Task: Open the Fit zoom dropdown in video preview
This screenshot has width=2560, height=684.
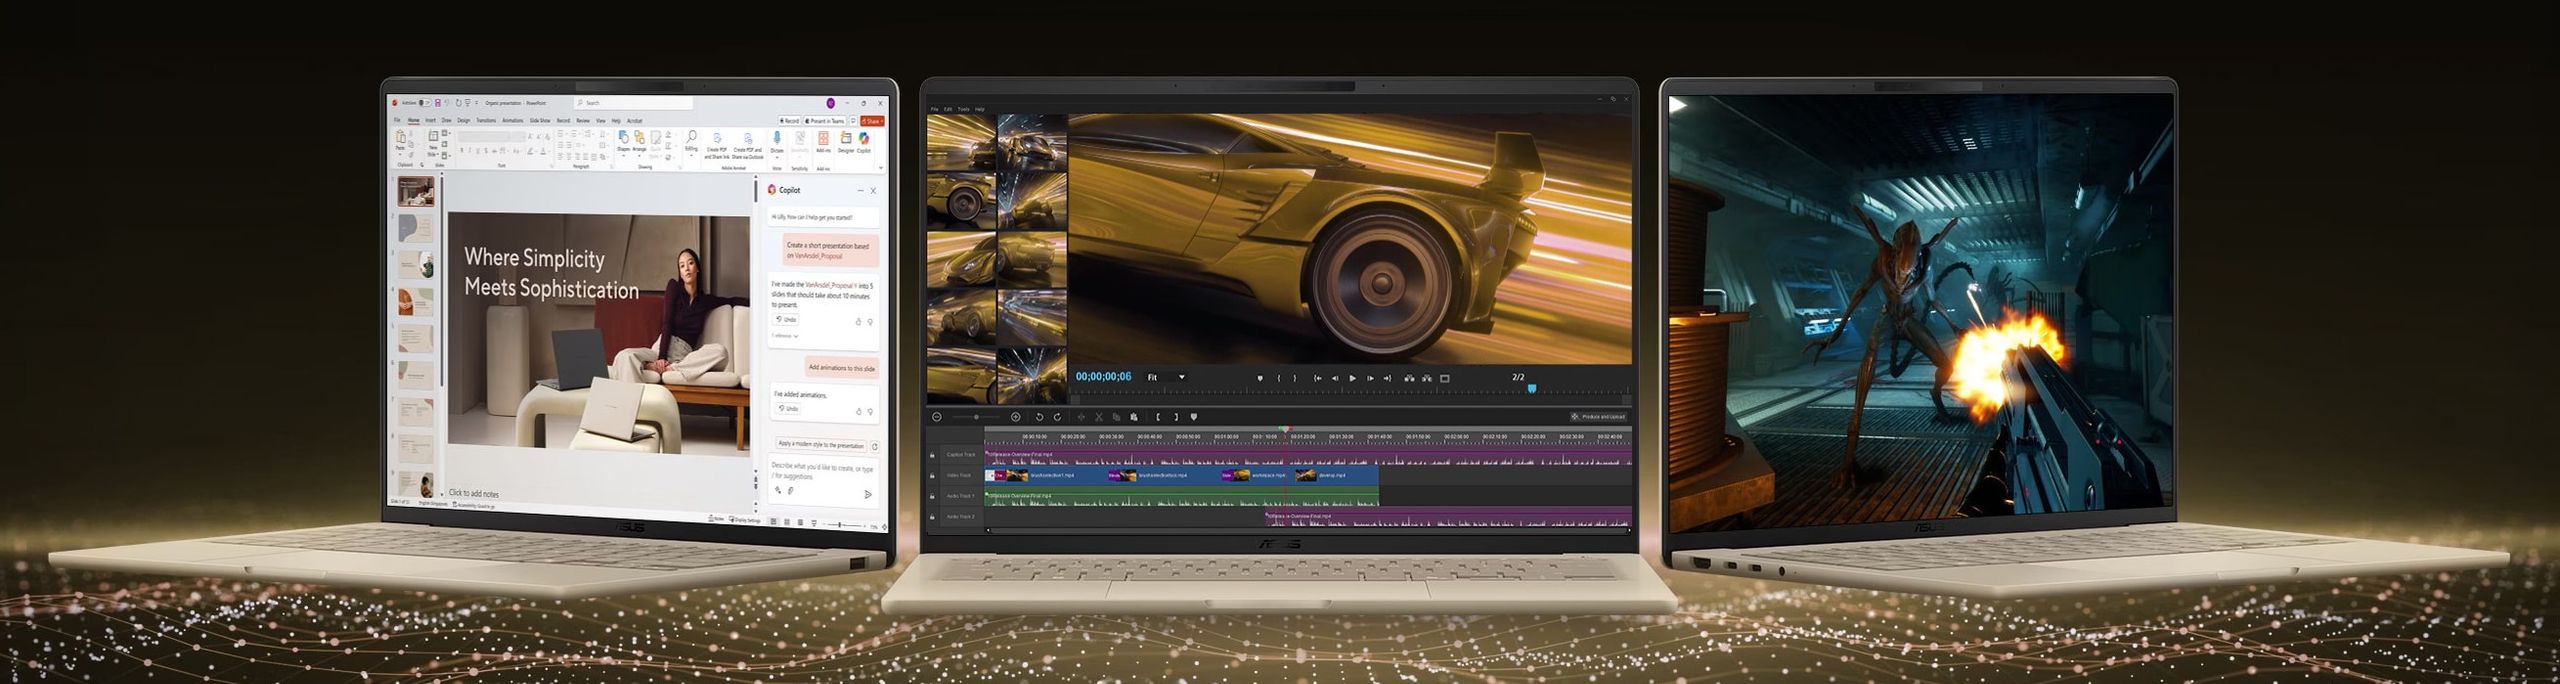Action: [x=1166, y=377]
